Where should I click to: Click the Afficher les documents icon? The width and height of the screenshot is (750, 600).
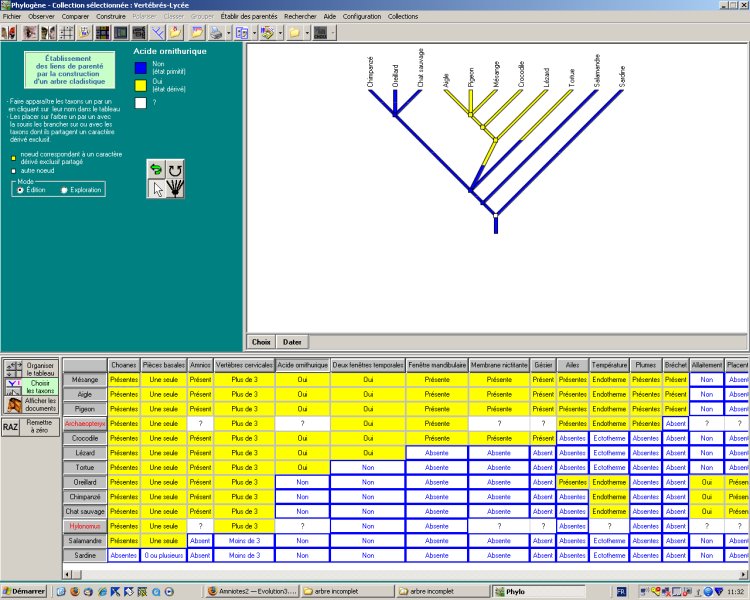(x=14, y=405)
